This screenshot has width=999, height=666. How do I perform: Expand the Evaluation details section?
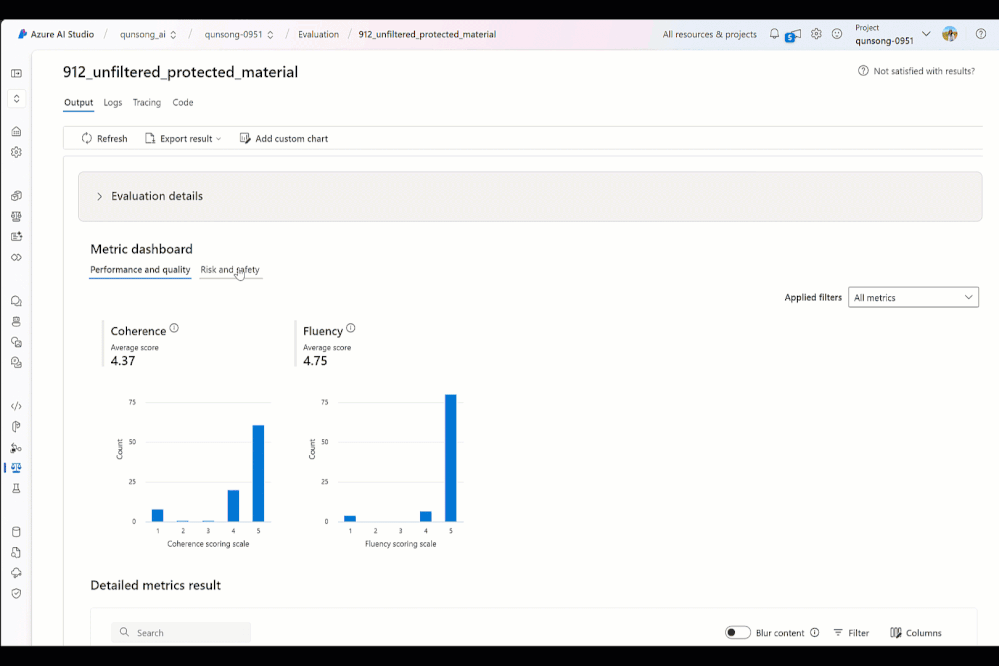529,196
